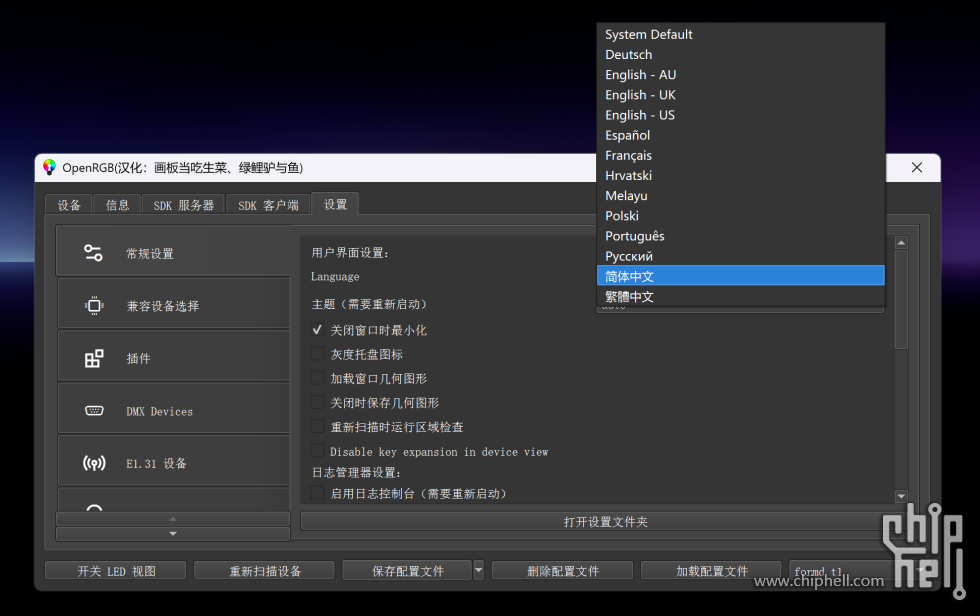Click settings sidebar scroll up arrow
This screenshot has width=980, height=616.
pyautogui.click(x=173, y=519)
